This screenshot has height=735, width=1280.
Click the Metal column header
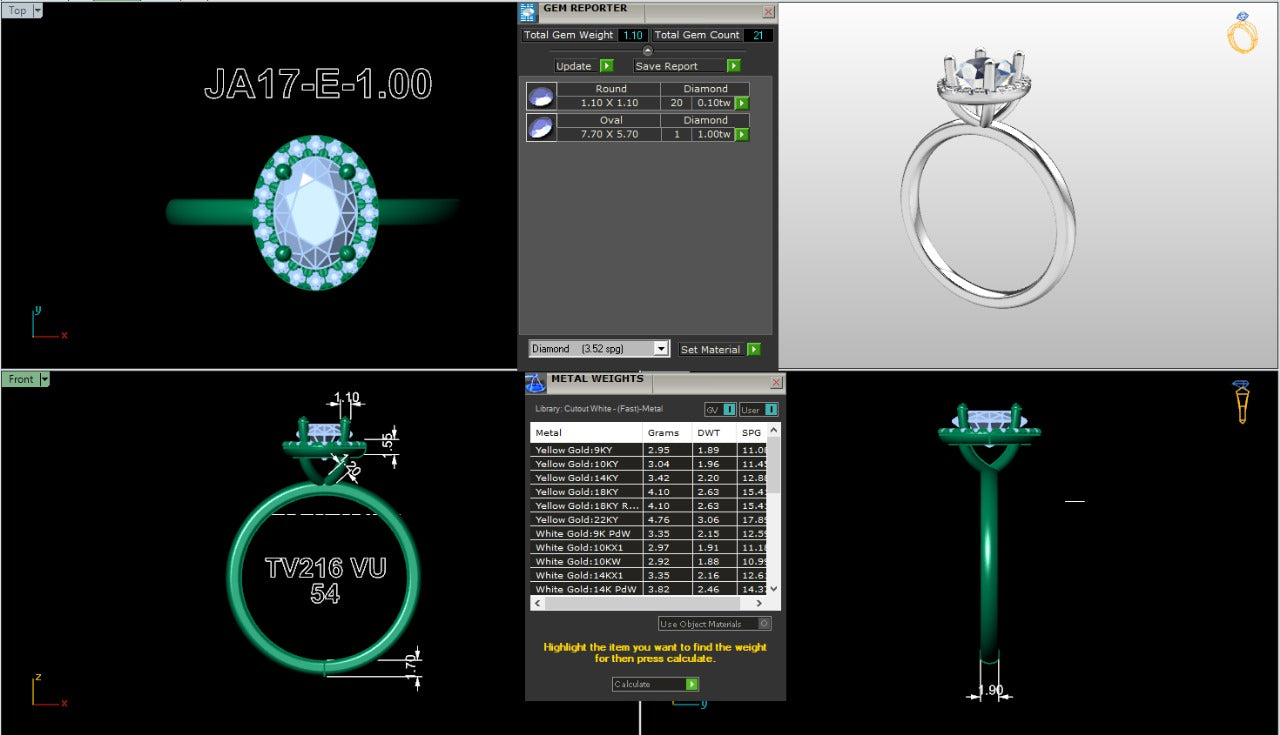pos(586,433)
